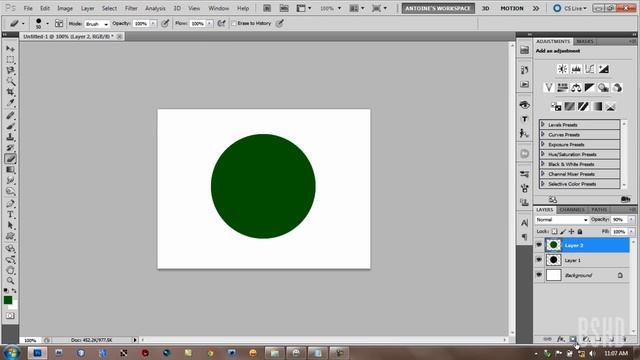Open the File menu
The image size is (640, 360).
click(28, 8)
